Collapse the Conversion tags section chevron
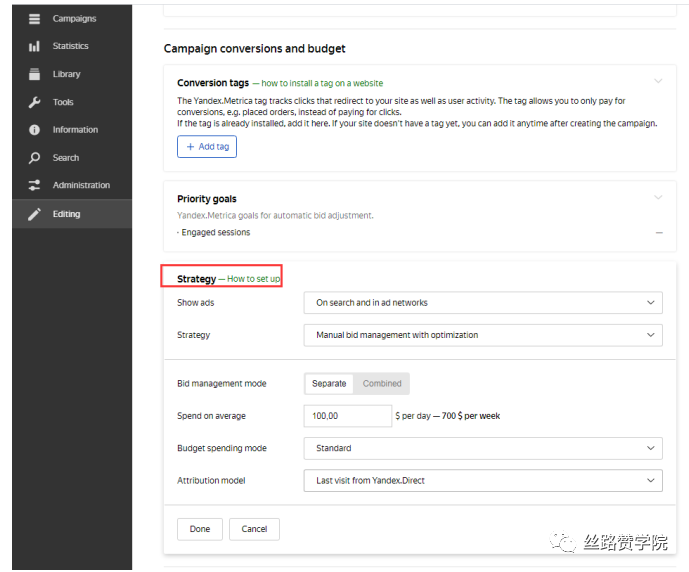 tap(657, 82)
